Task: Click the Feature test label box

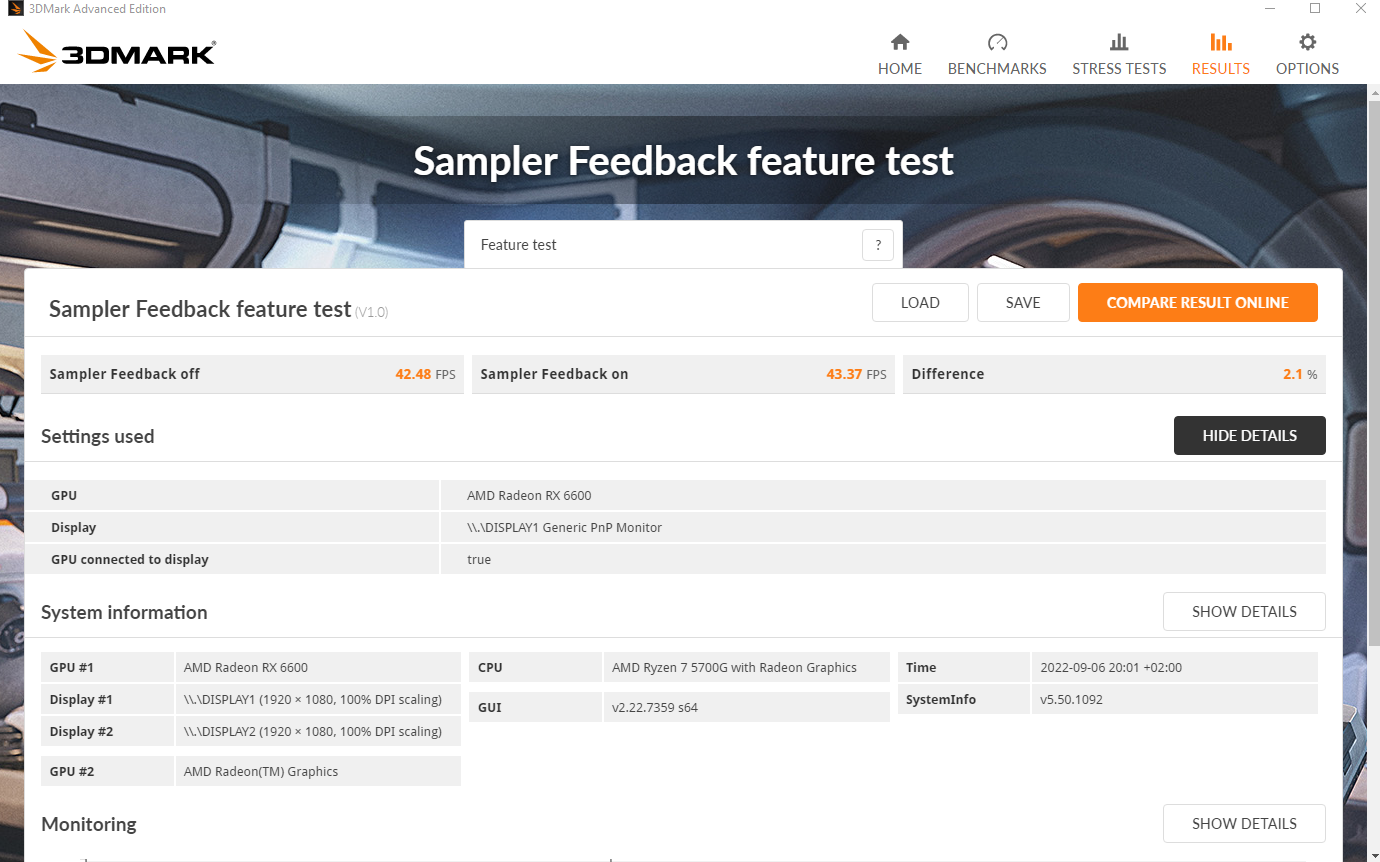Action: [683, 245]
